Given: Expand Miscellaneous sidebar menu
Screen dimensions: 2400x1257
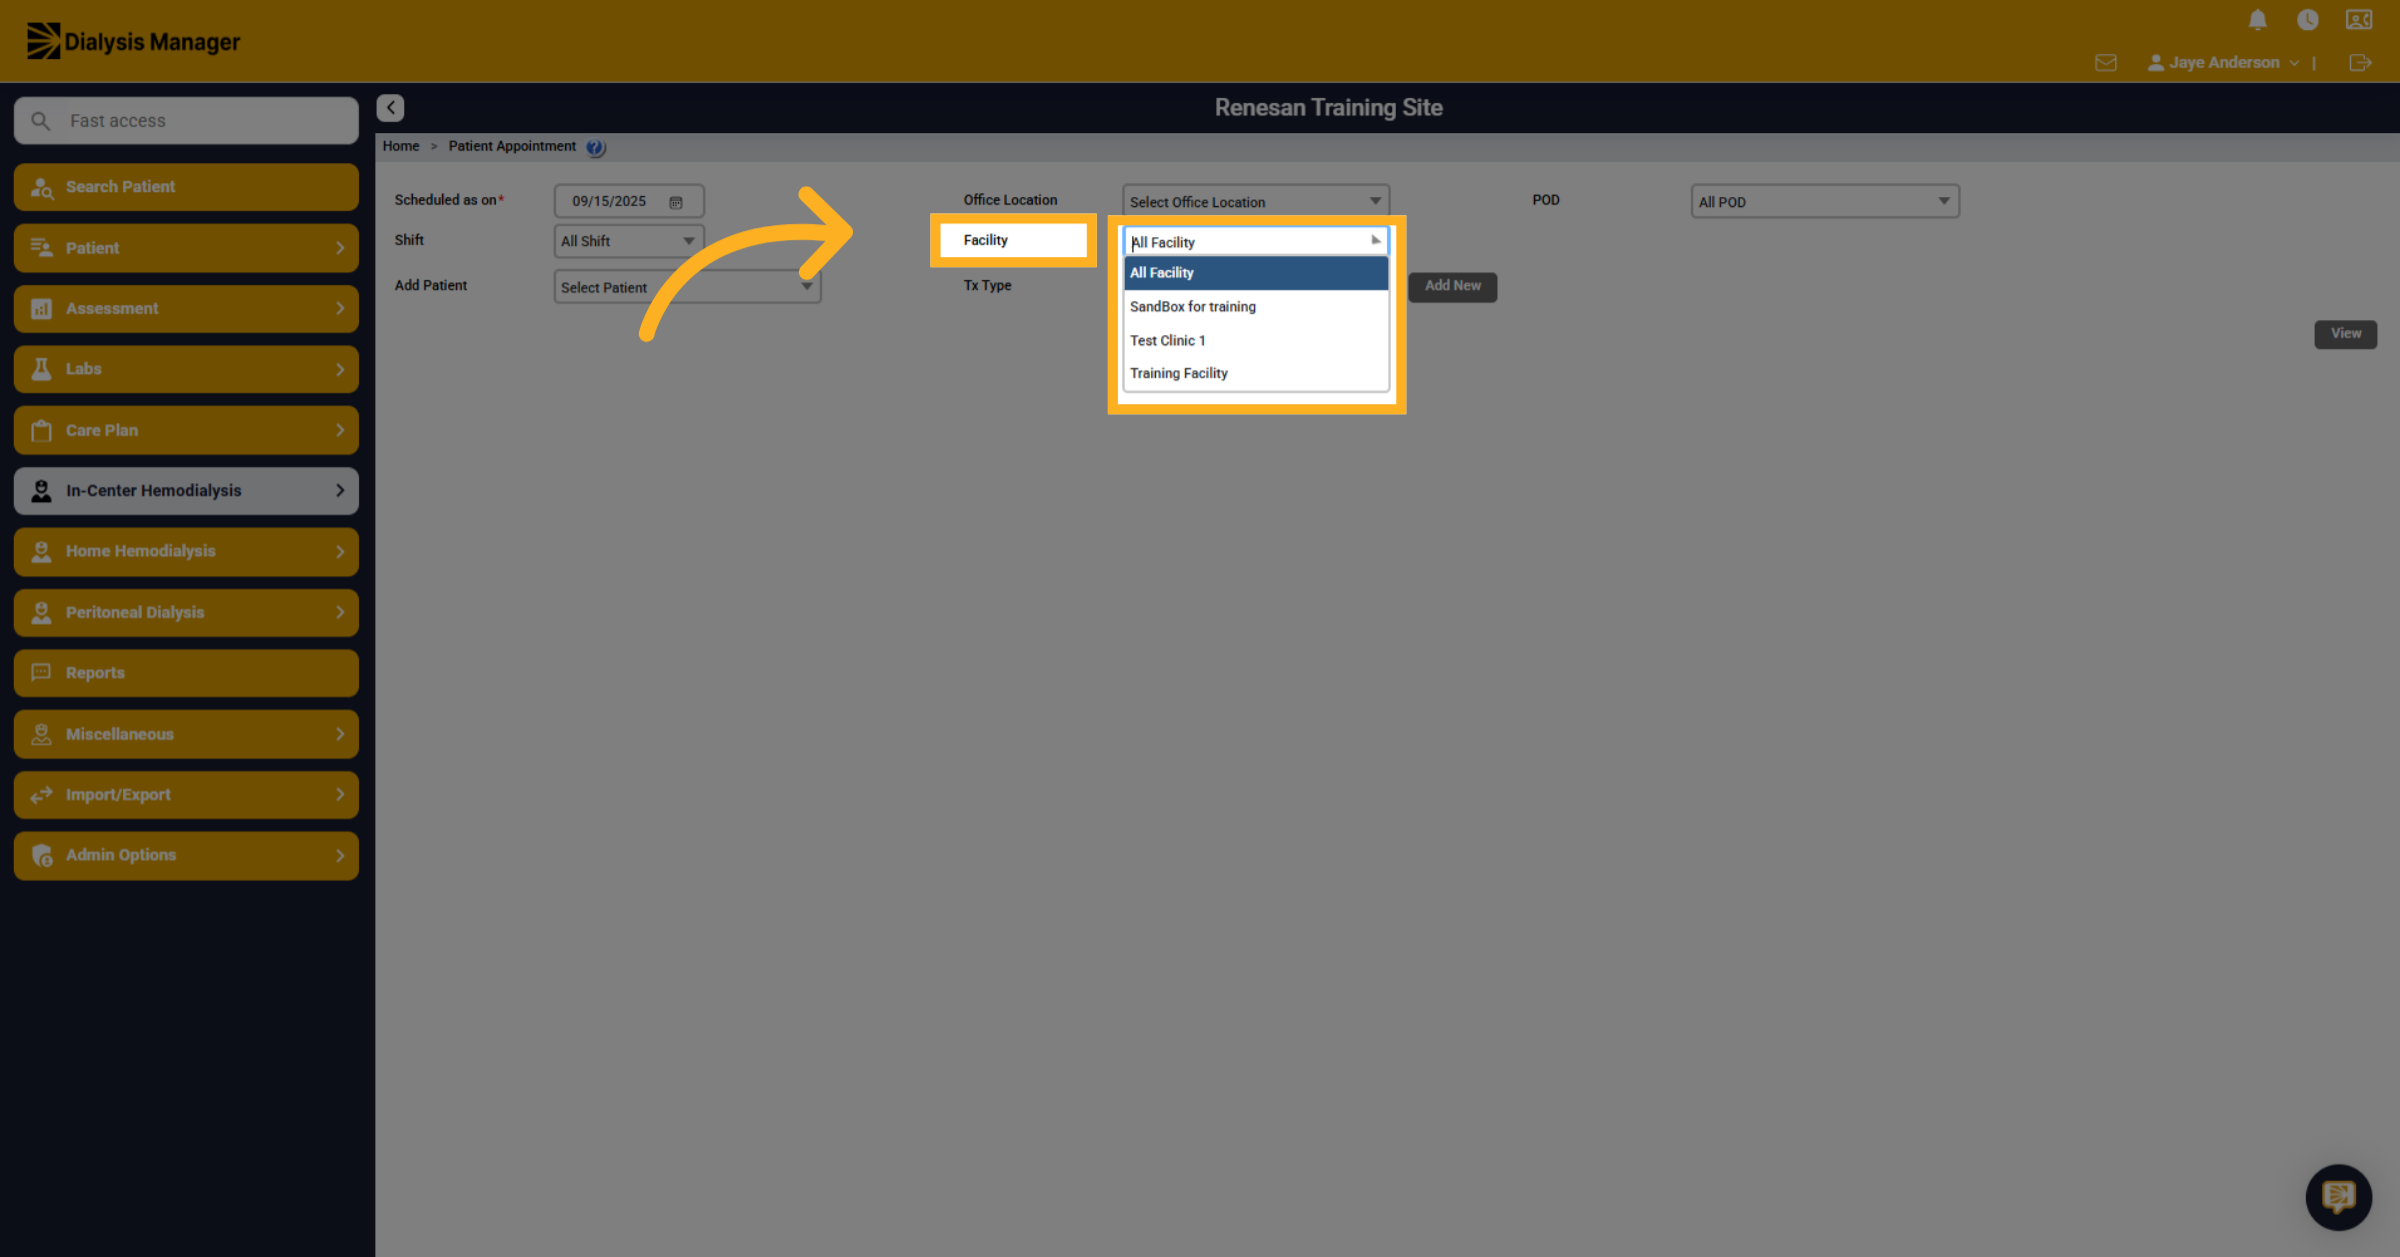Looking at the screenshot, I should pos(186,734).
